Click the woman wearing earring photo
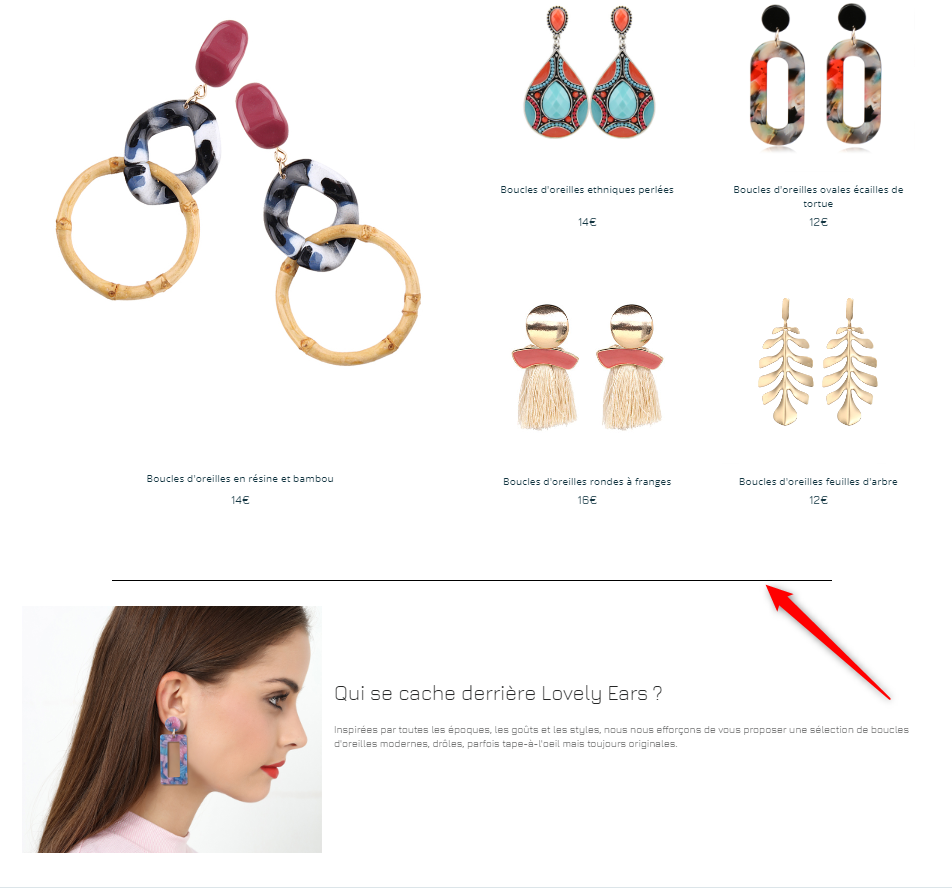 (x=172, y=729)
